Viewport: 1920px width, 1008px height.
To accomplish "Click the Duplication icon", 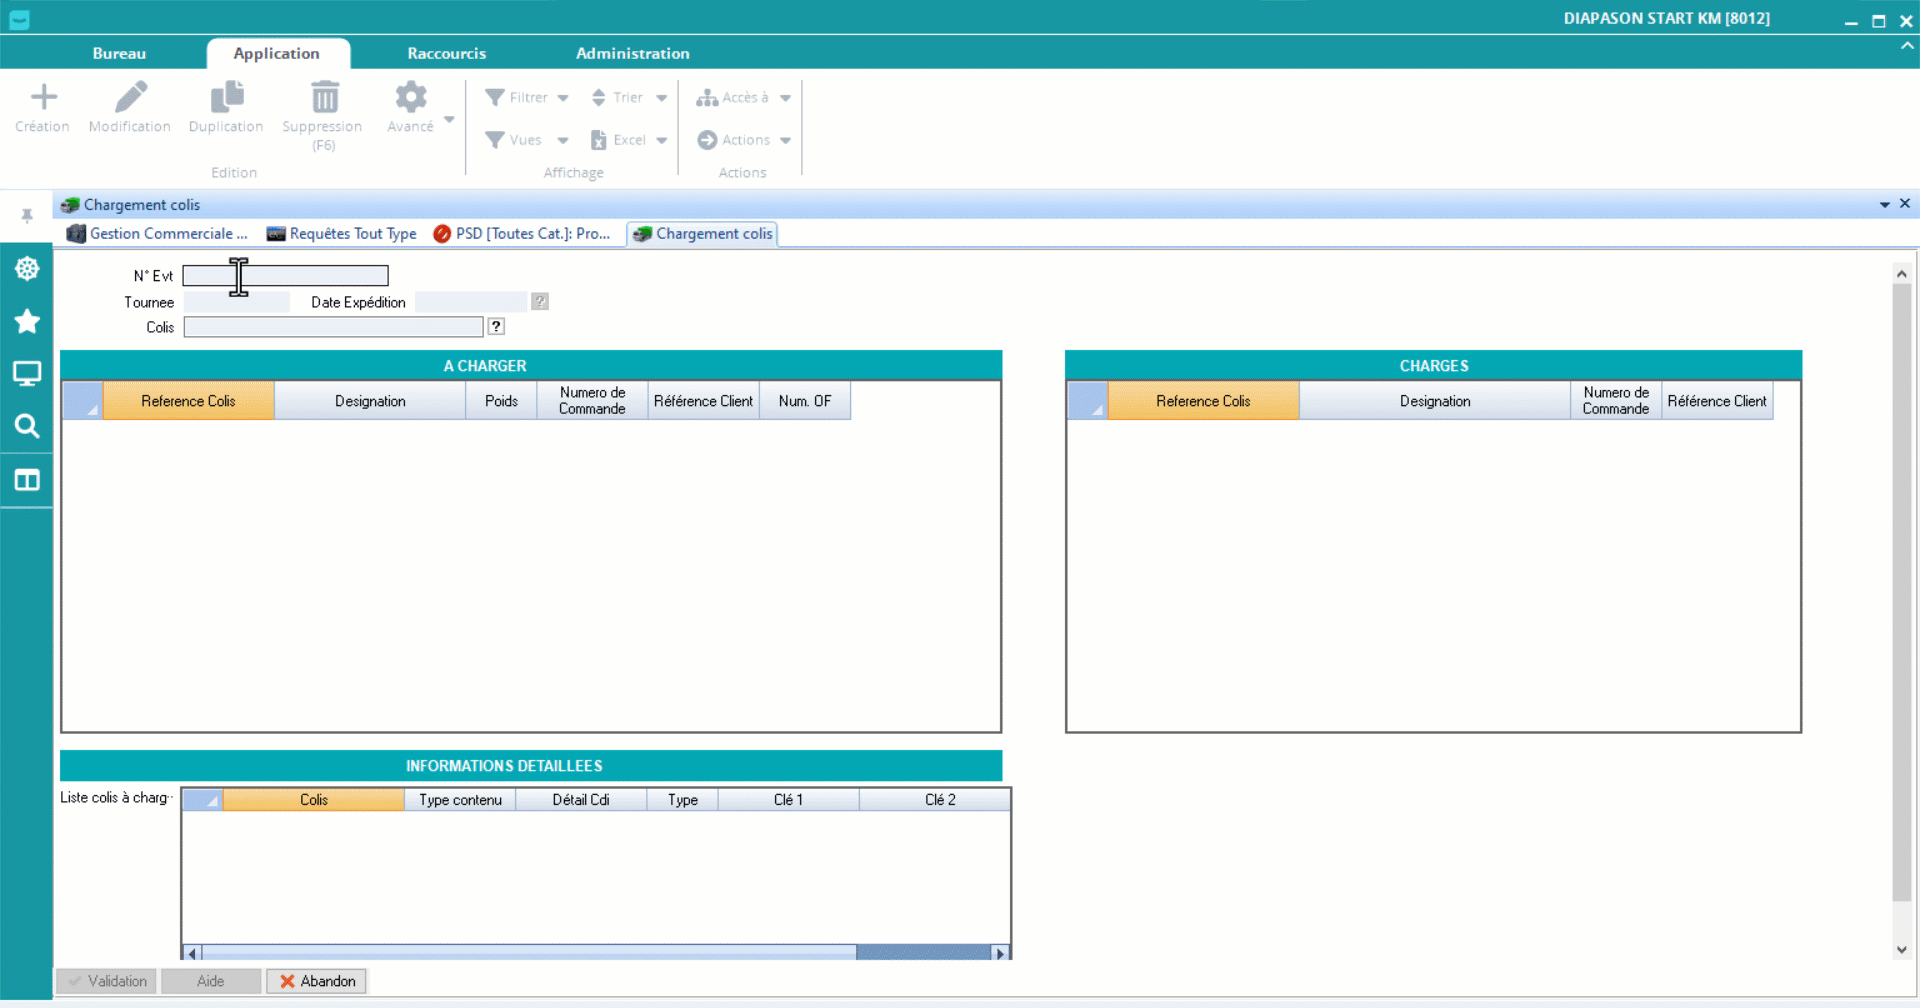I will point(226,98).
